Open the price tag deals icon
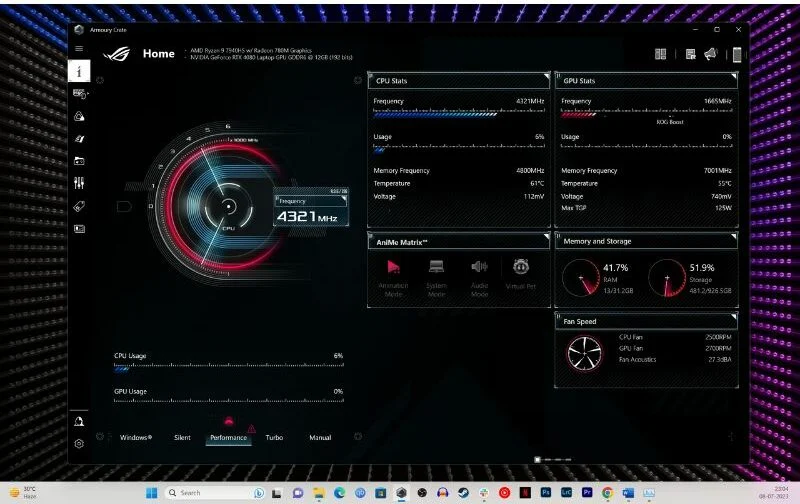Viewport: 800px width, 504px height. tap(79, 206)
